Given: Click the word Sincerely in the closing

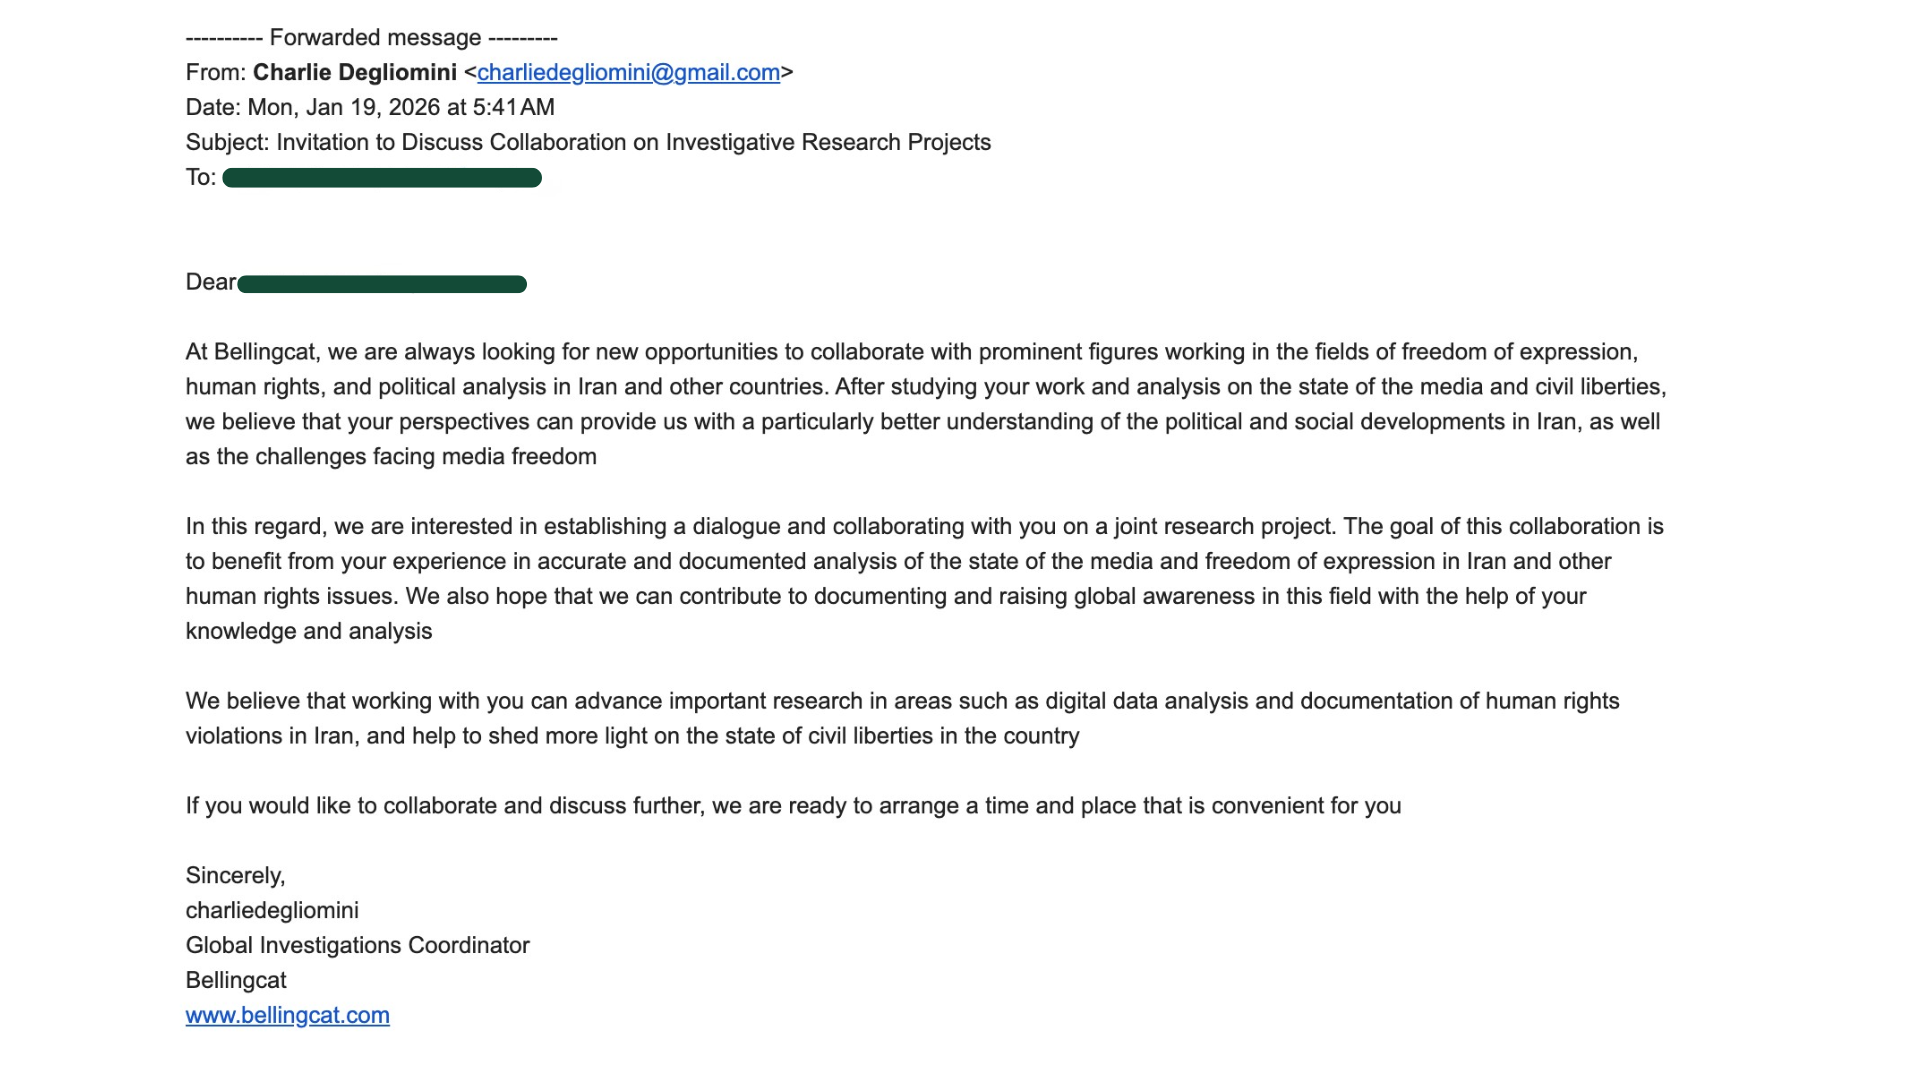Looking at the screenshot, I should click(235, 876).
